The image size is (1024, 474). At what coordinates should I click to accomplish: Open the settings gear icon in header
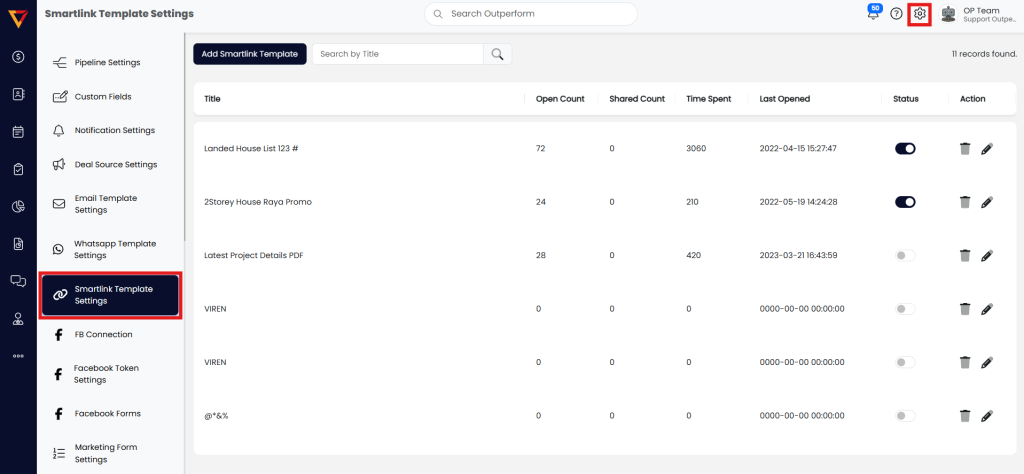920,14
